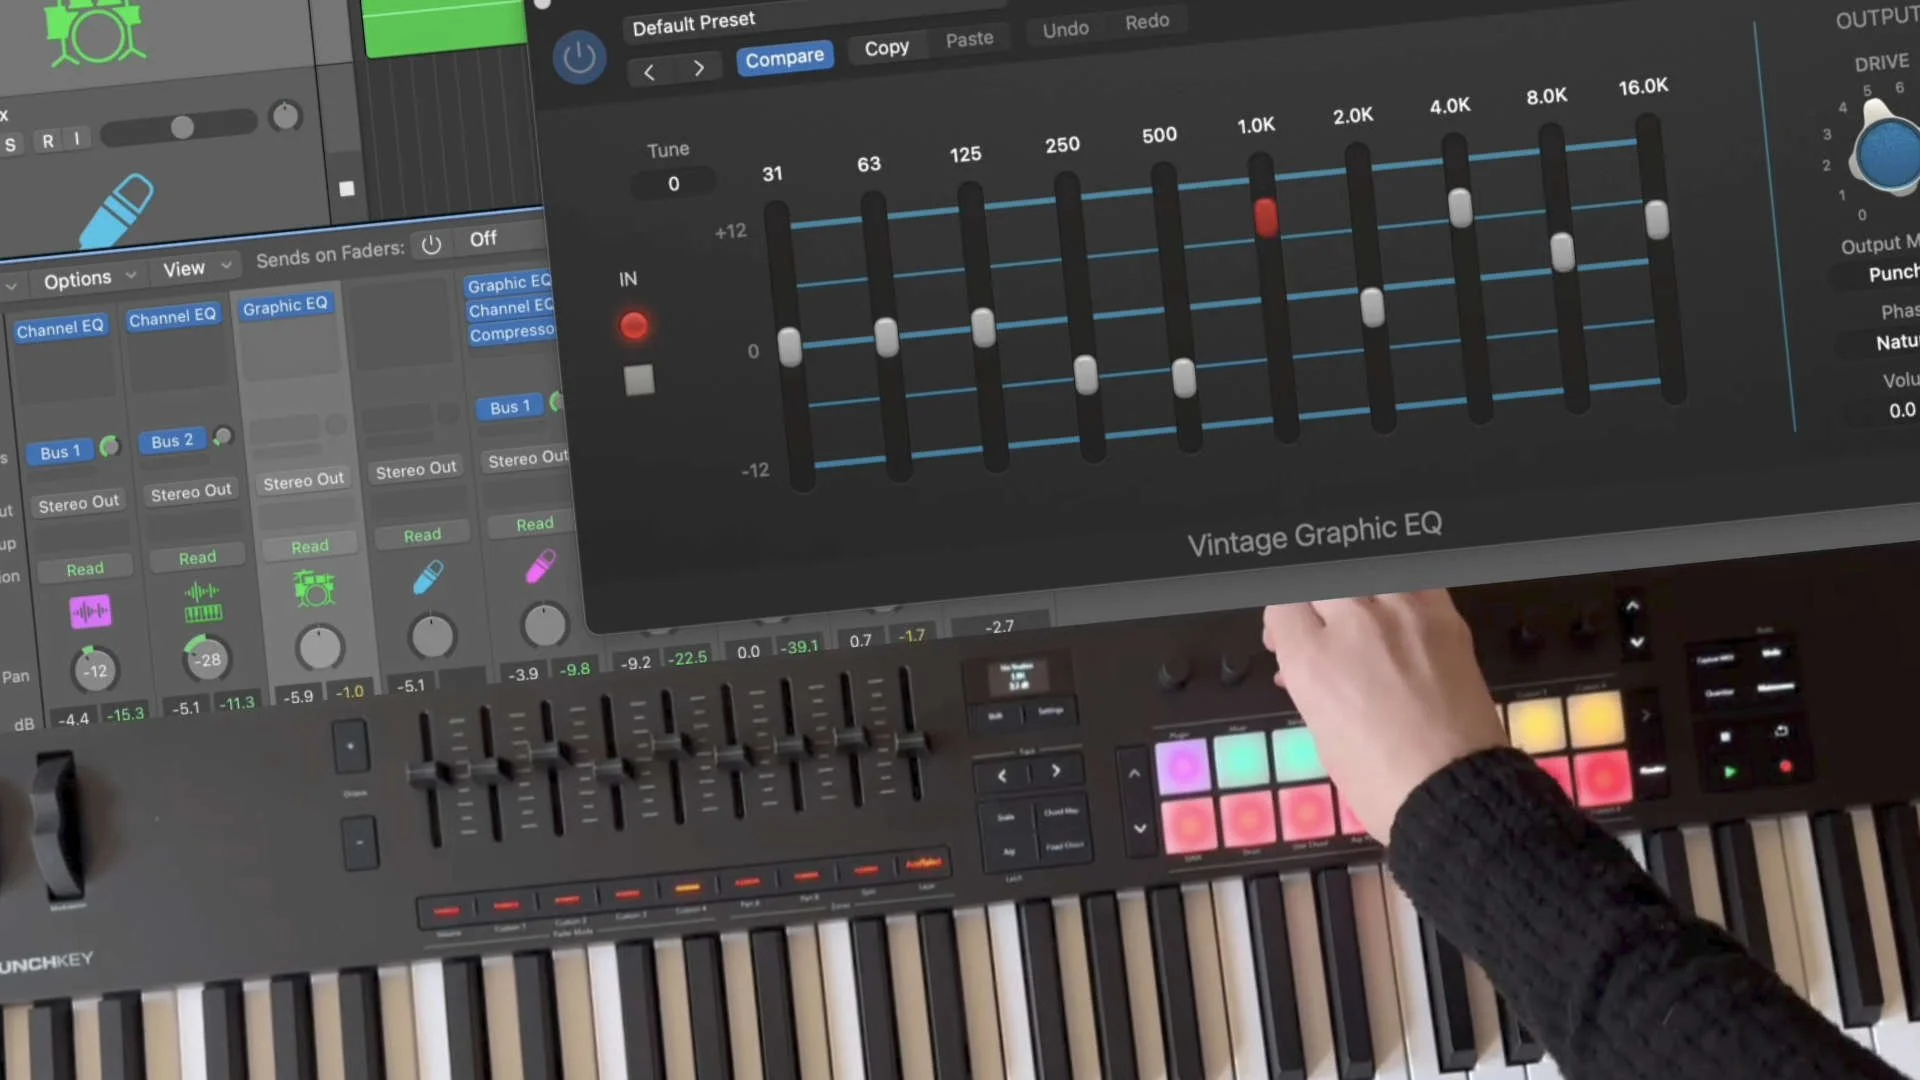The image size is (1920, 1080).
Task: Click the Tune value field
Action: point(672,183)
